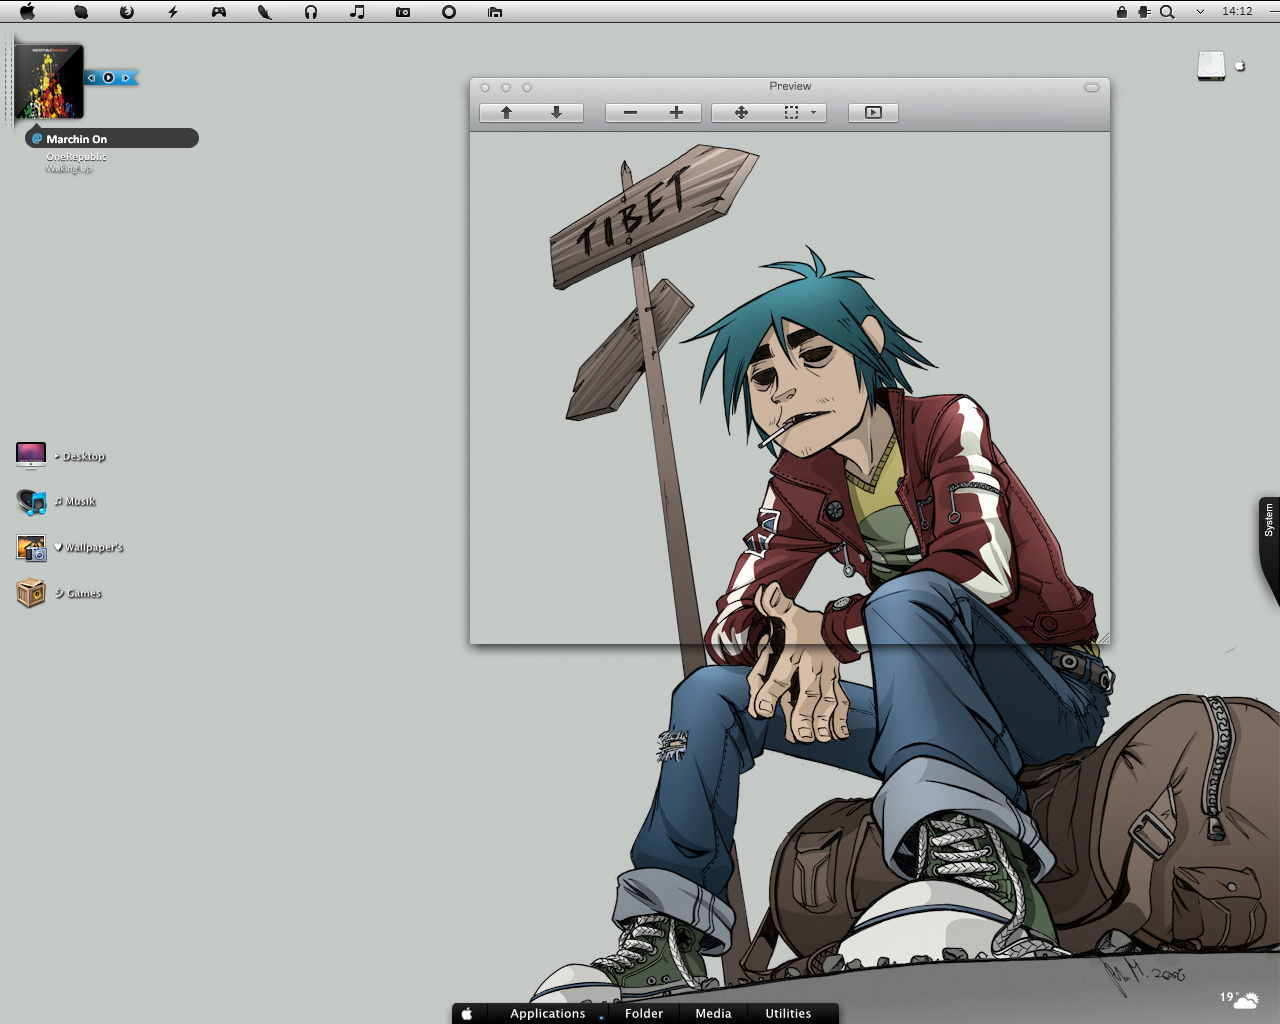Open the headphones icon in top bar
The image size is (1280, 1024).
pos(311,12)
